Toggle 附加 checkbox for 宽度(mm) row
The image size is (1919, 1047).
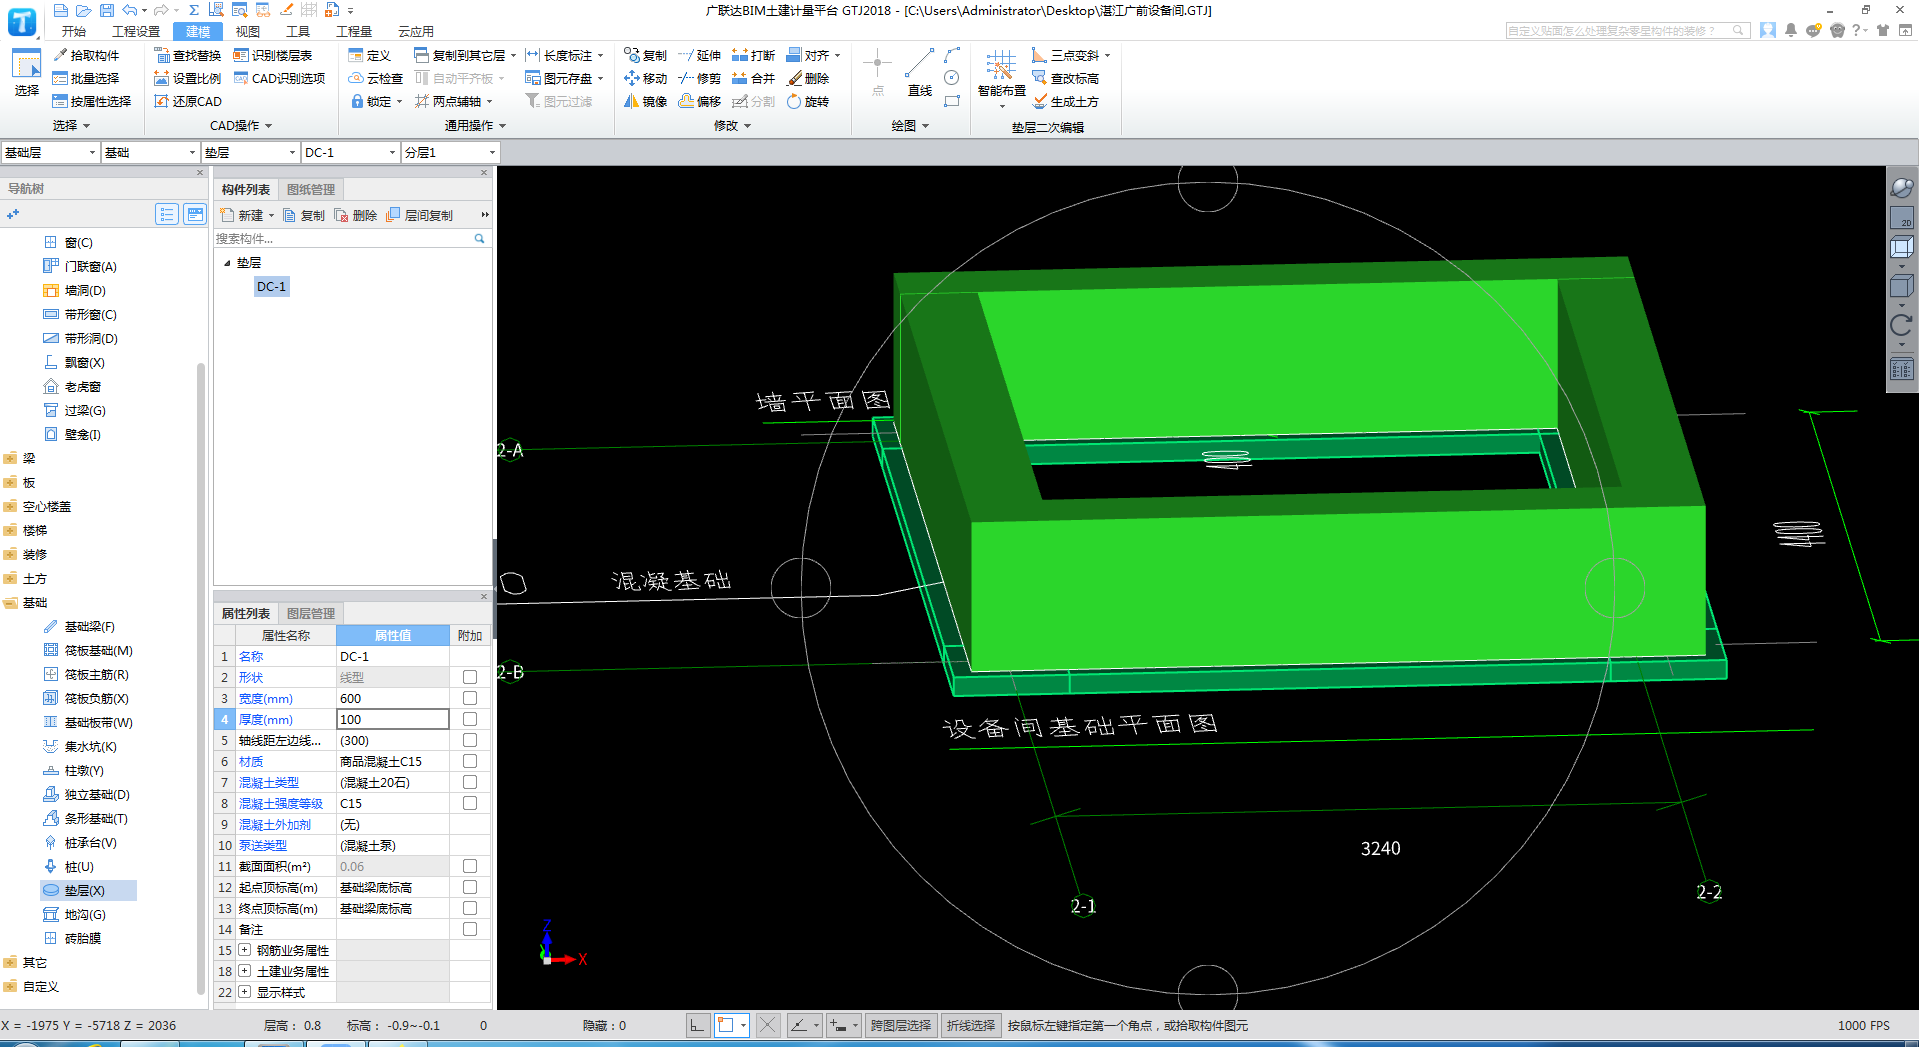click(x=470, y=698)
